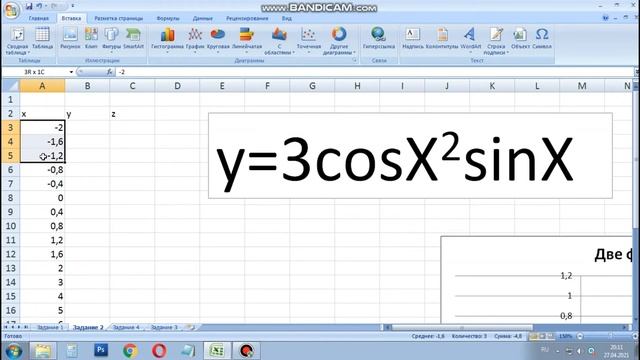Select cell containing 1,6
This screenshot has width=640, height=360.
click(42, 254)
